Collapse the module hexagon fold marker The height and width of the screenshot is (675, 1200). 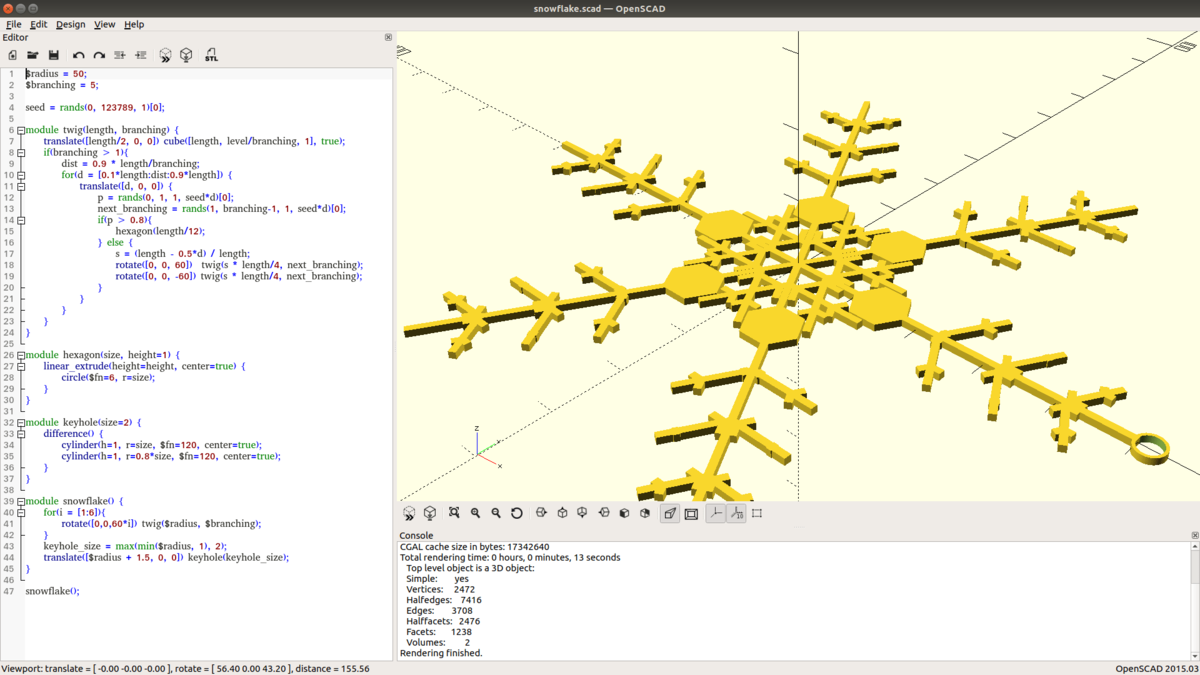(x=21, y=355)
